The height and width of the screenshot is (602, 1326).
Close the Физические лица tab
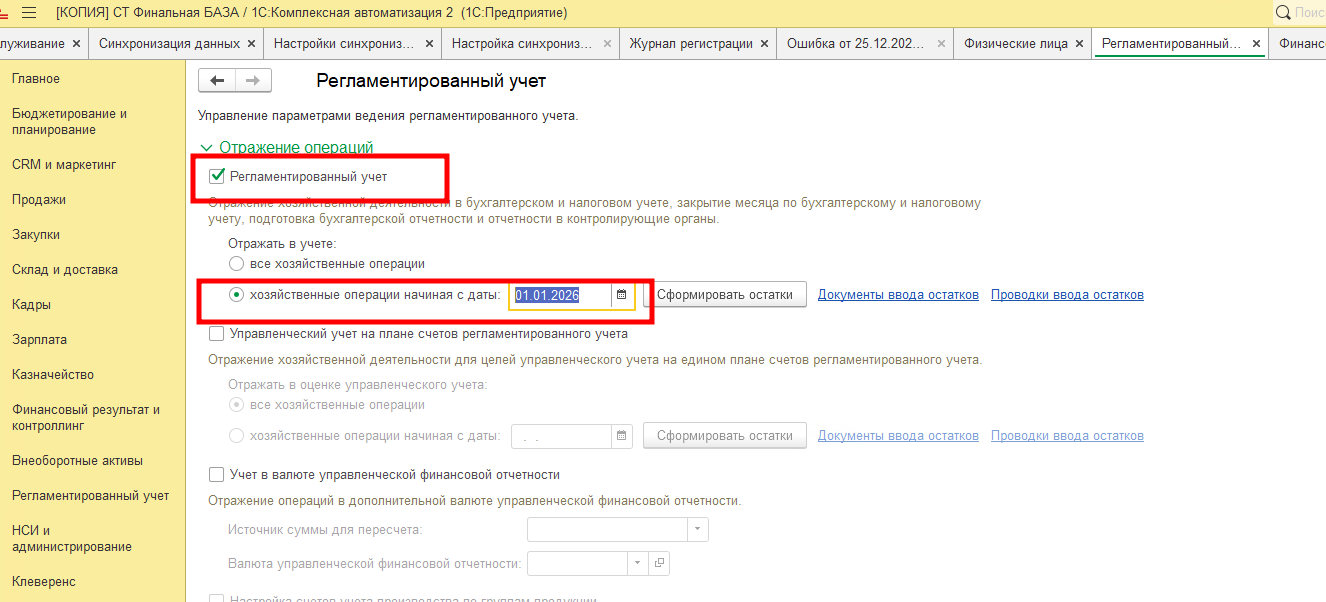1078,44
